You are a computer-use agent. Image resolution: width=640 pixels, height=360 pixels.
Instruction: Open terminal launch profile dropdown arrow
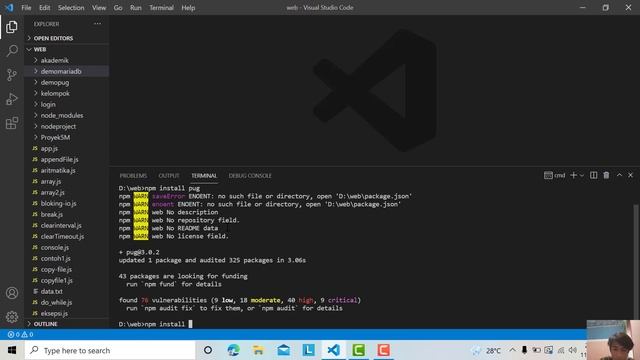coord(582,176)
